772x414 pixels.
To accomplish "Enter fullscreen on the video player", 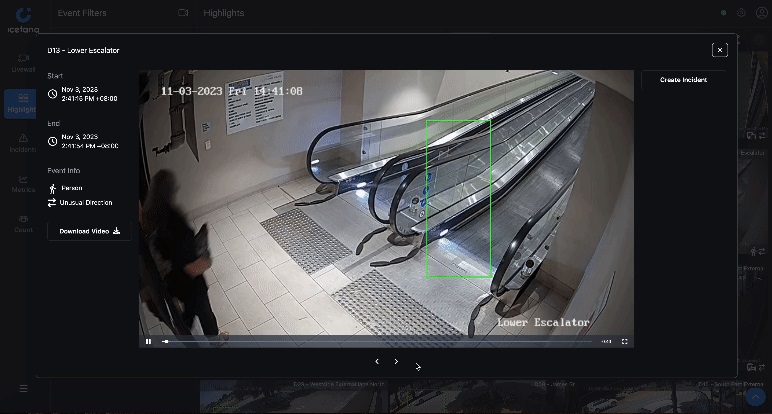I will (x=624, y=341).
